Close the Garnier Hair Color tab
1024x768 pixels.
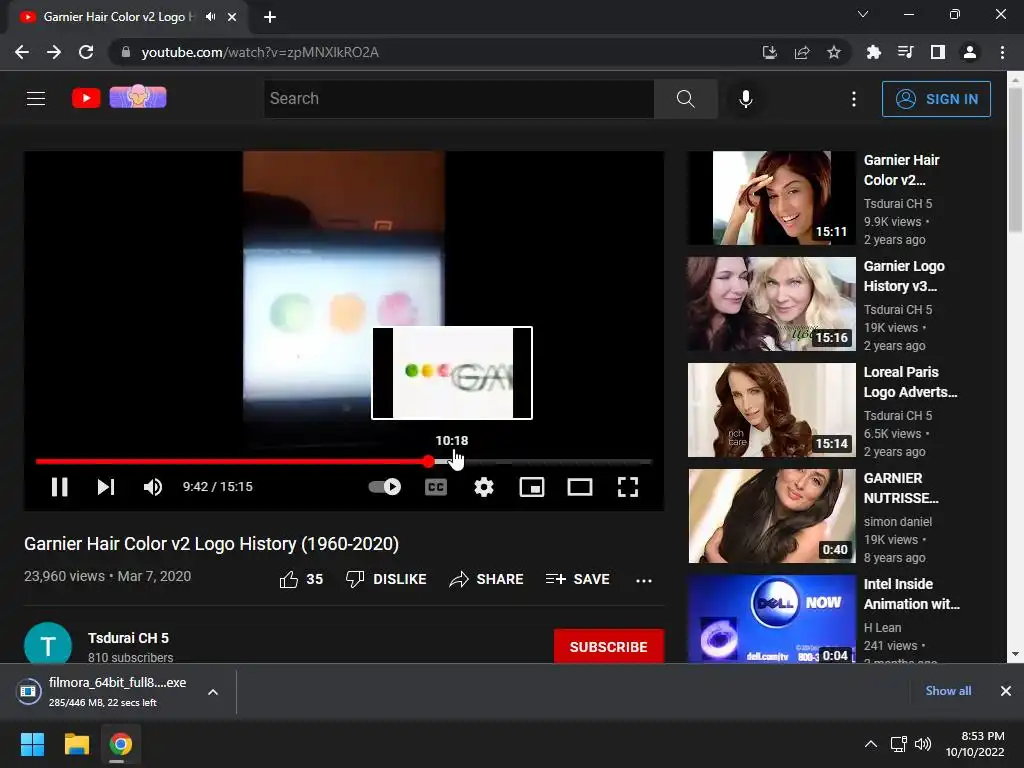pos(232,17)
